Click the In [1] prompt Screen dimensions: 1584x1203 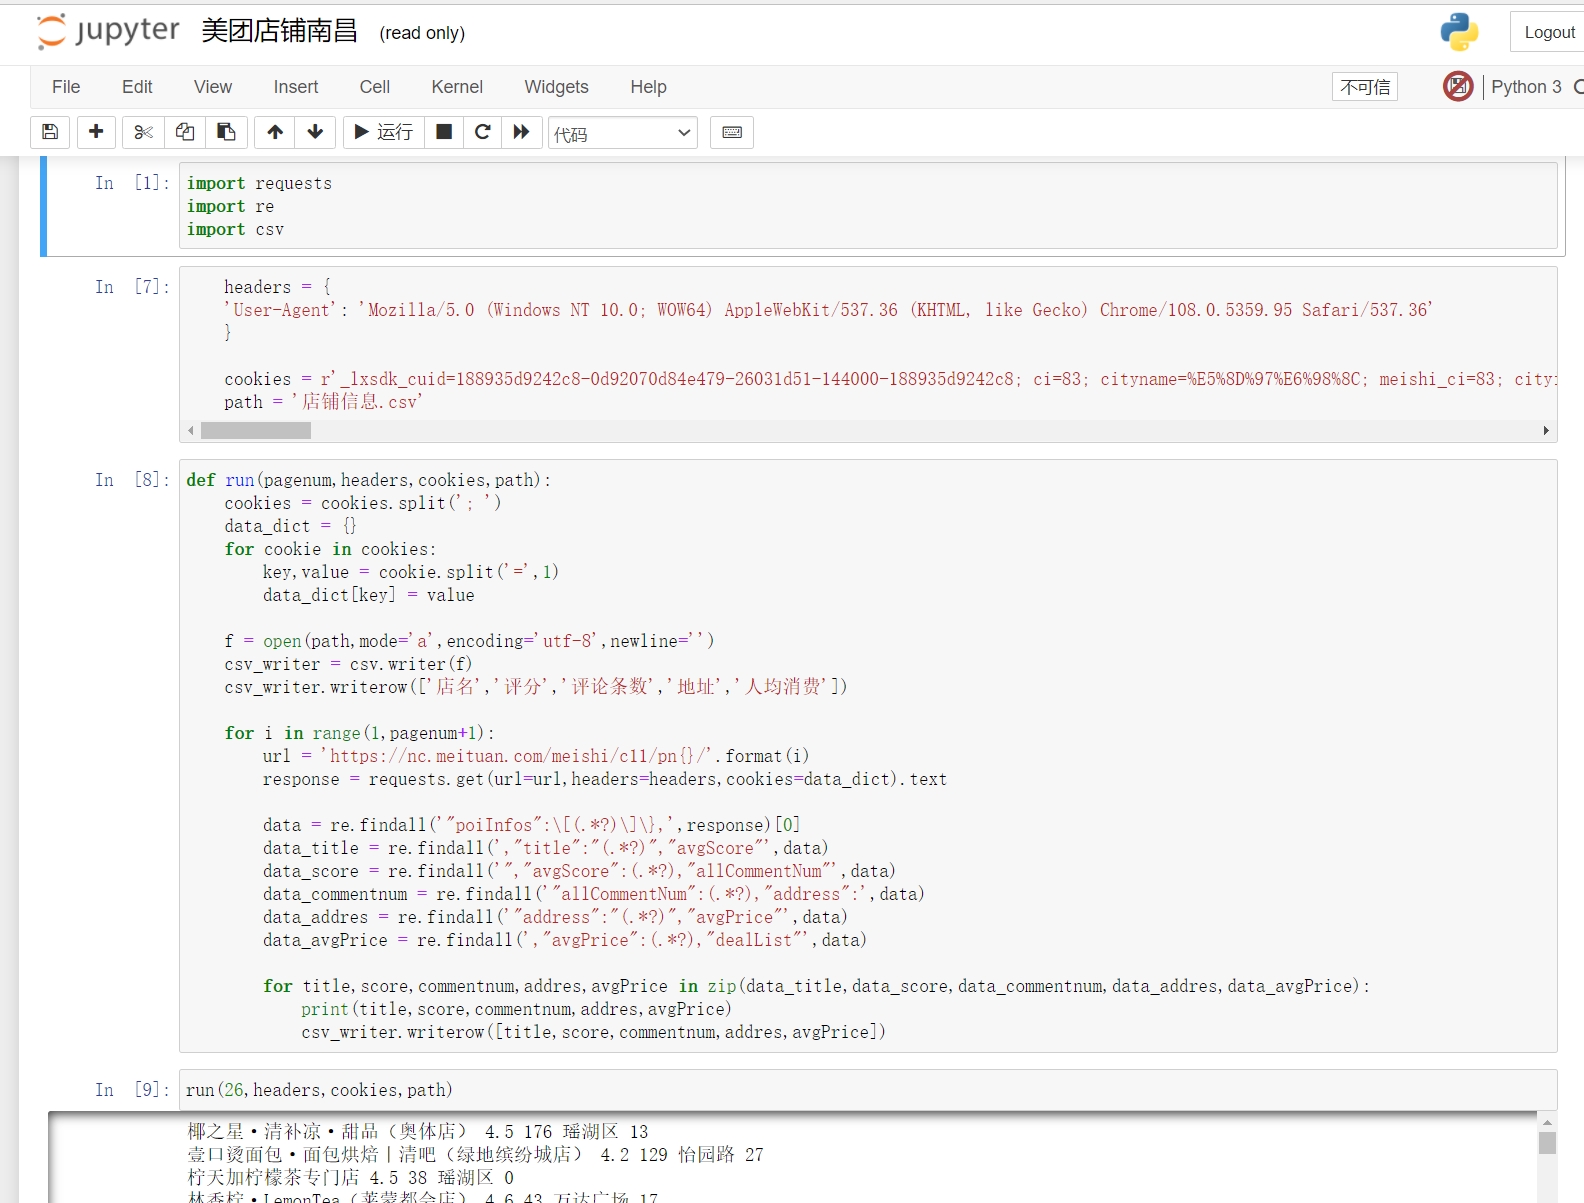tap(132, 183)
